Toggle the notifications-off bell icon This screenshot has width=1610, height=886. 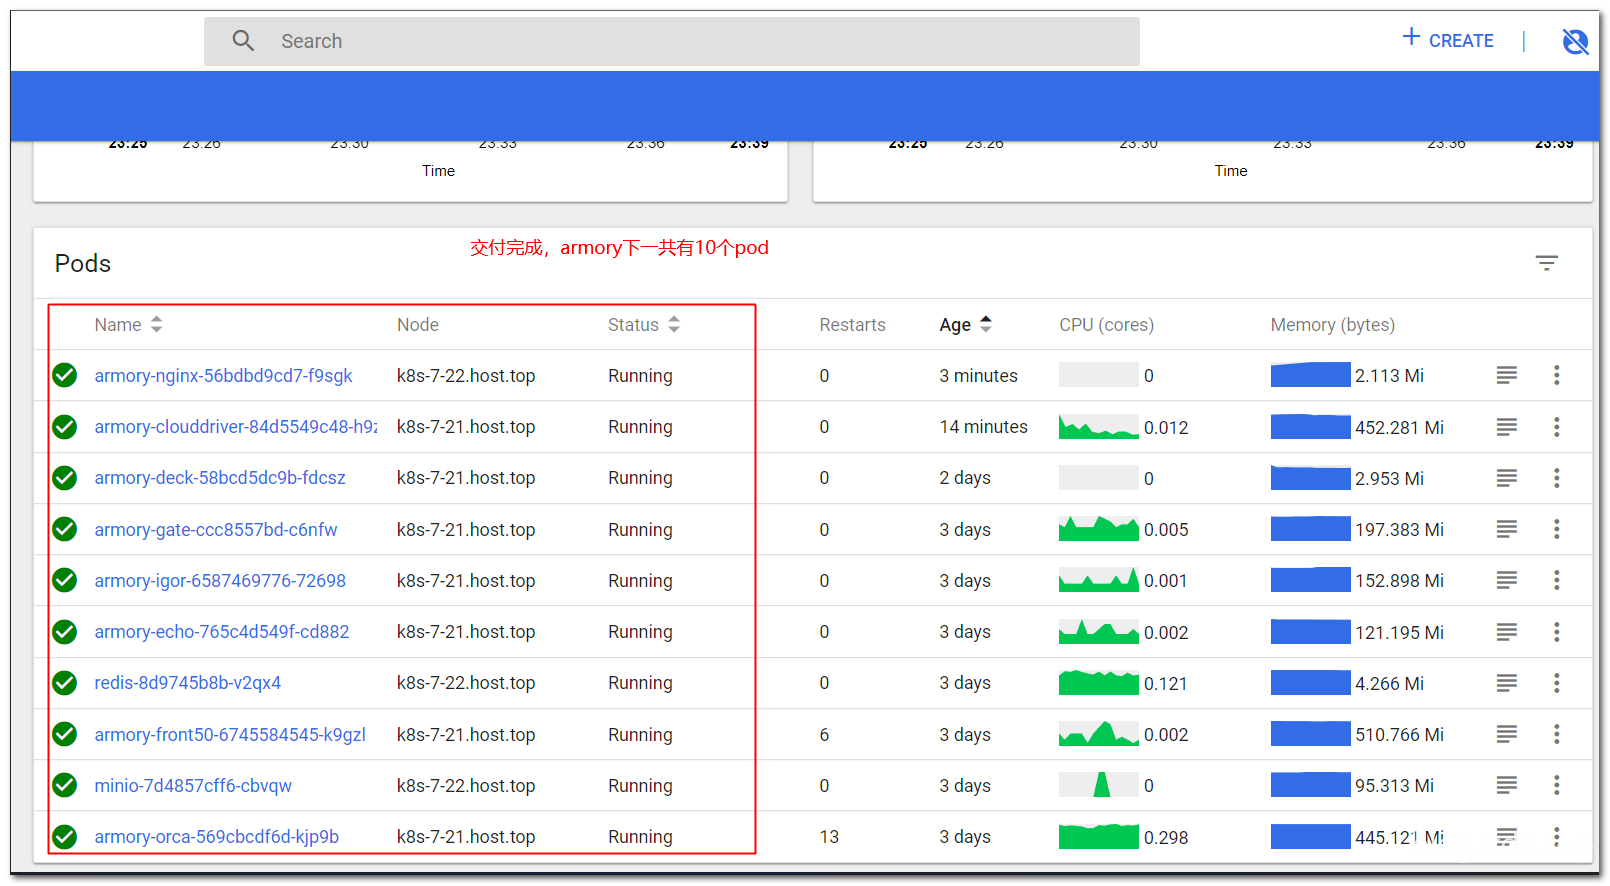[1575, 41]
